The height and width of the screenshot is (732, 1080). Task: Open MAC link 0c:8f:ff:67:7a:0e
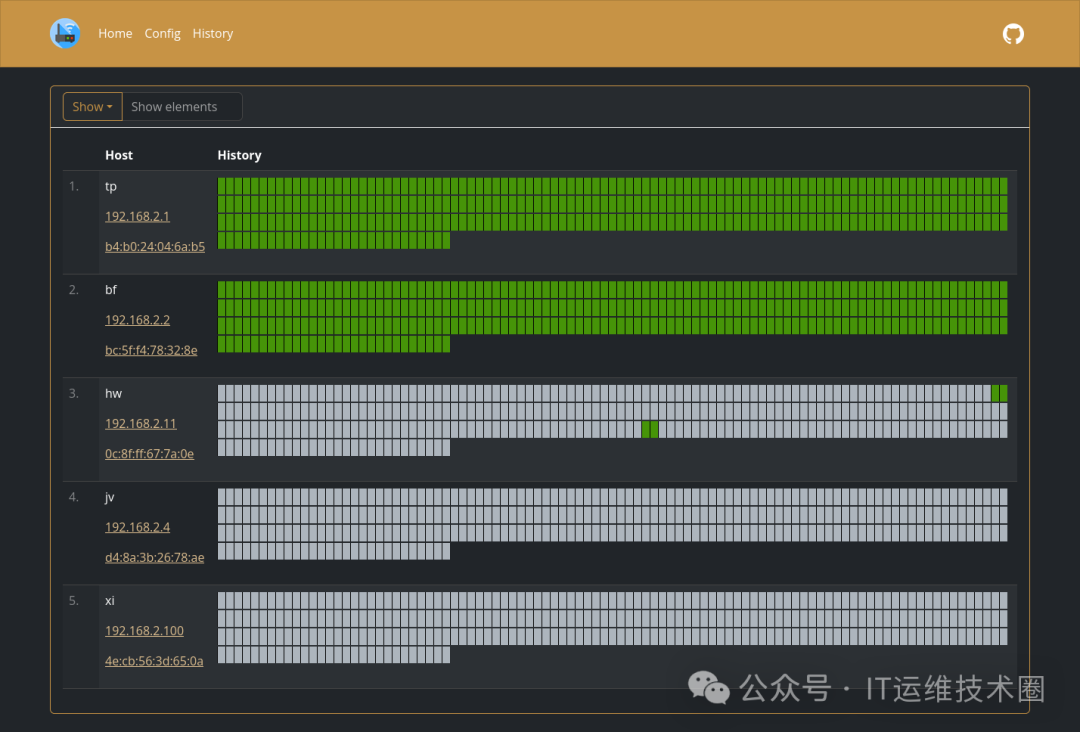[149, 454]
